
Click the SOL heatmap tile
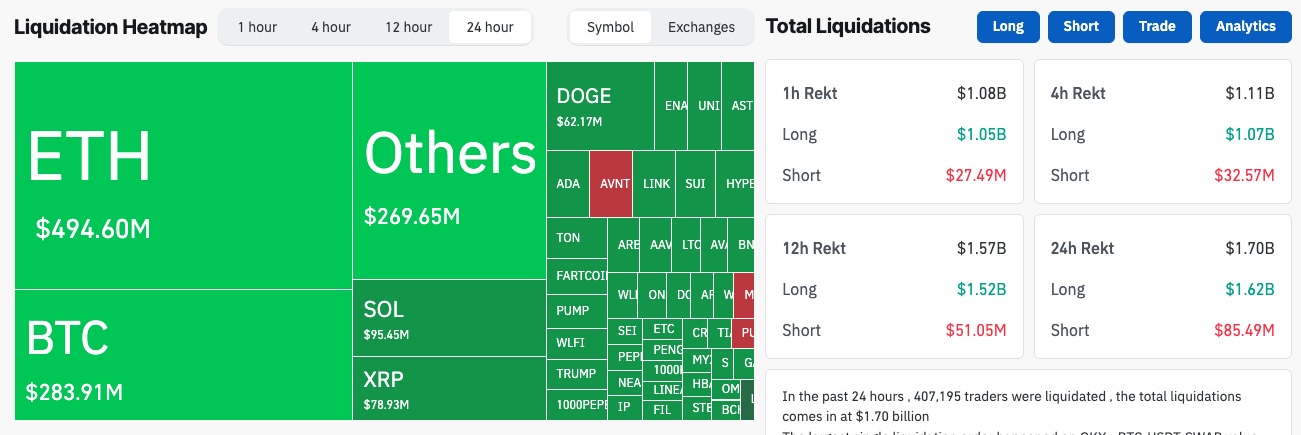(x=449, y=318)
